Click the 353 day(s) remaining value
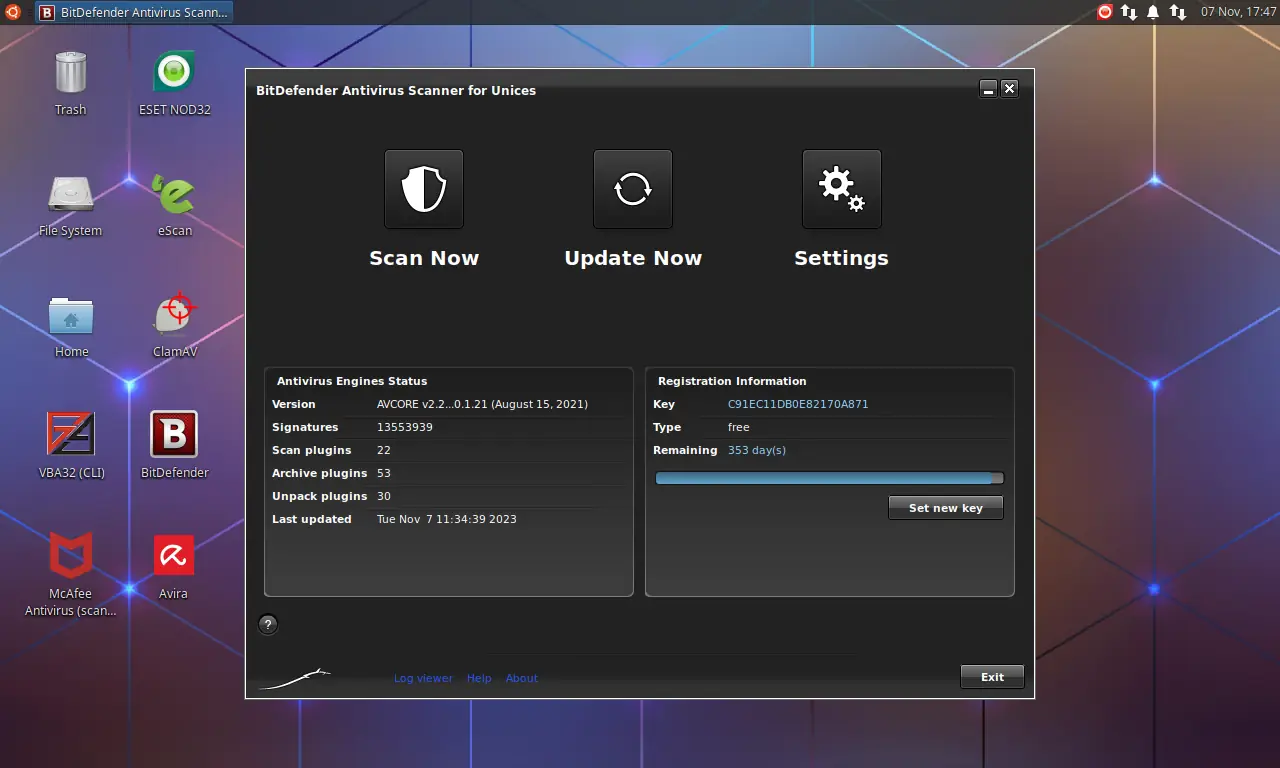The image size is (1280, 768). click(x=757, y=450)
